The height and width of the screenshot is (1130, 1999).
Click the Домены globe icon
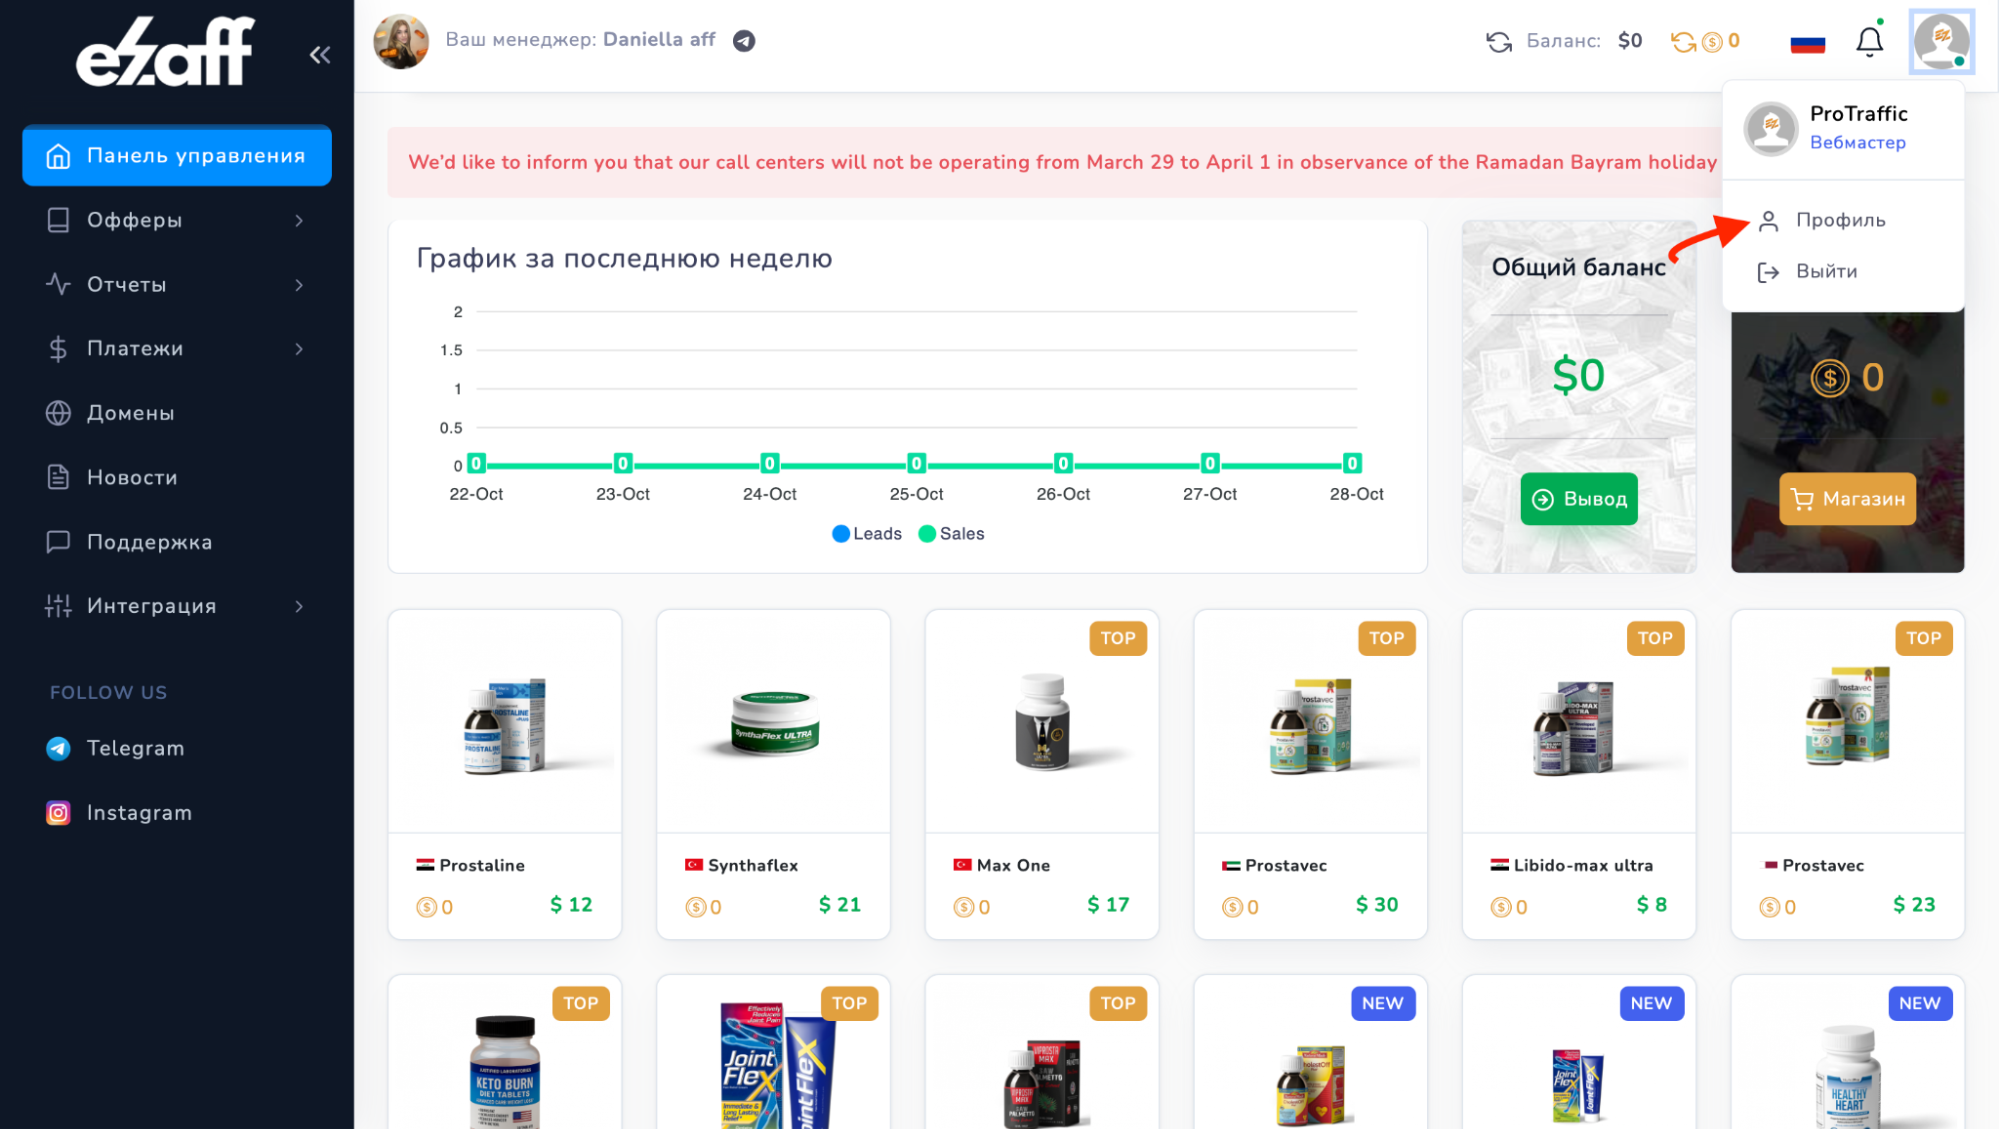(x=58, y=413)
